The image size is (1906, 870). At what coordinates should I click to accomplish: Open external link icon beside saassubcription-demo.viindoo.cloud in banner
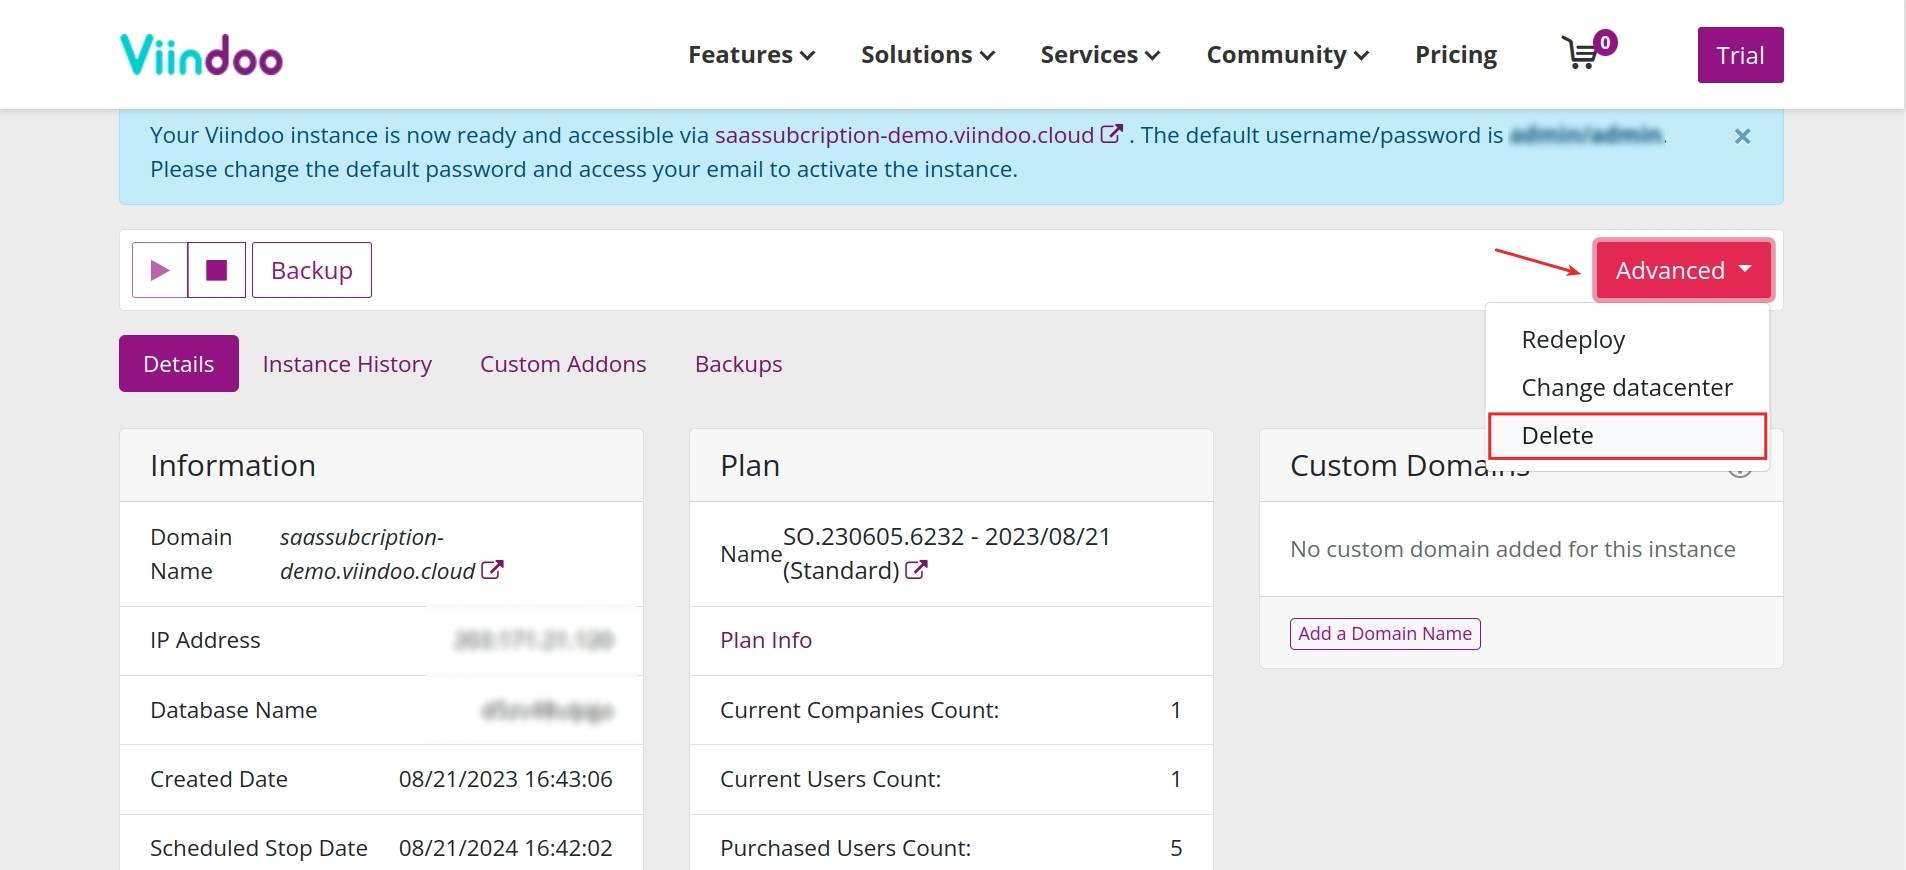tap(1111, 134)
